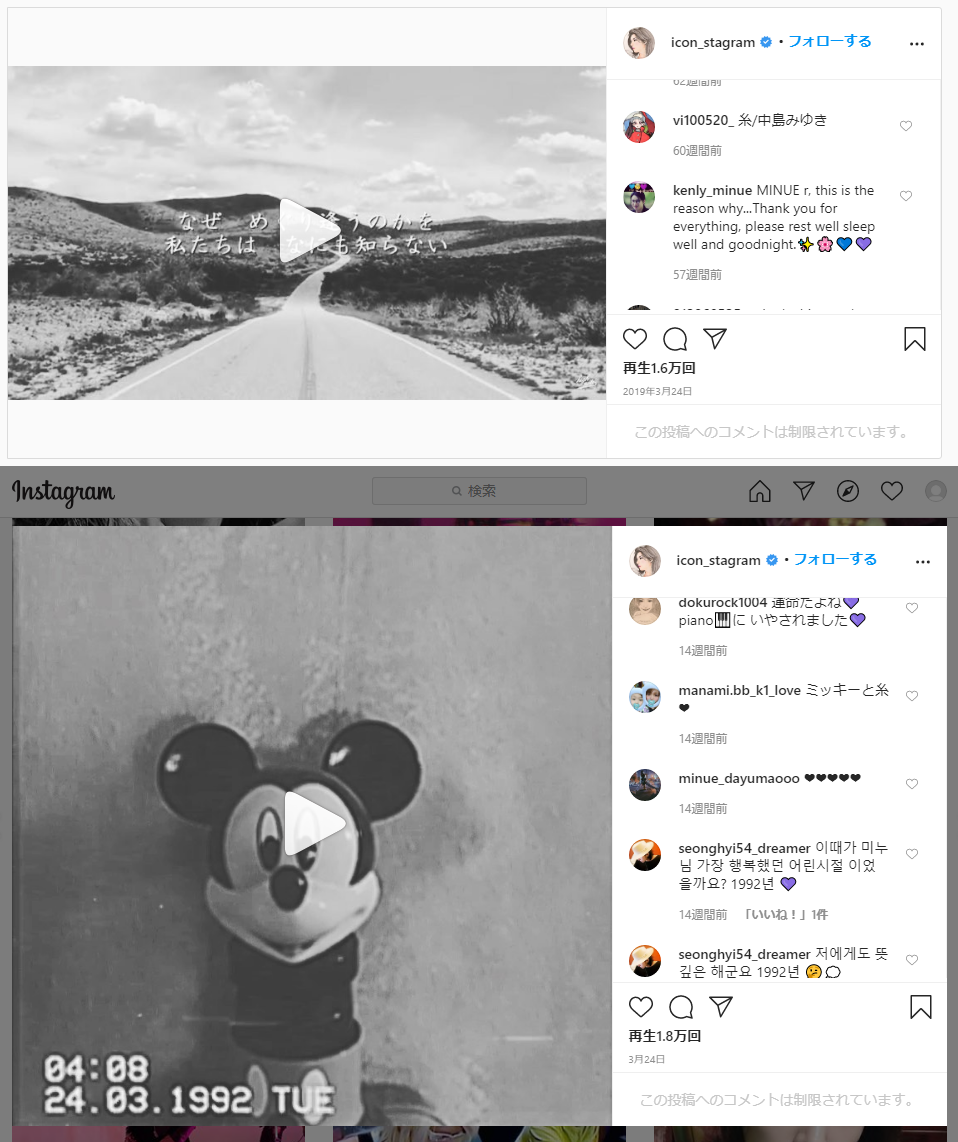Click the 3月24日 date in the bottom post
This screenshot has width=958, height=1142.
(x=647, y=1059)
